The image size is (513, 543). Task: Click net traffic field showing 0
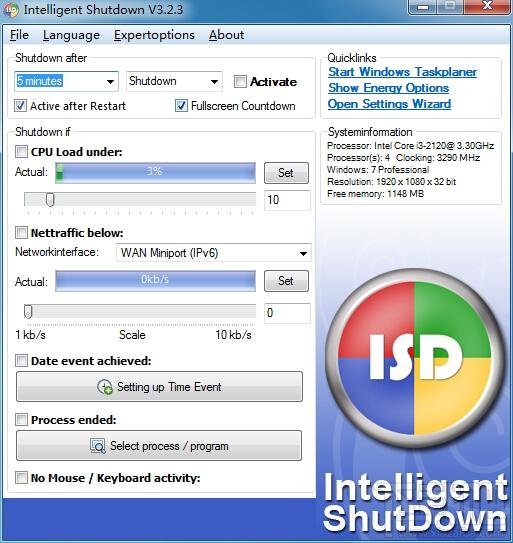(x=287, y=313)
